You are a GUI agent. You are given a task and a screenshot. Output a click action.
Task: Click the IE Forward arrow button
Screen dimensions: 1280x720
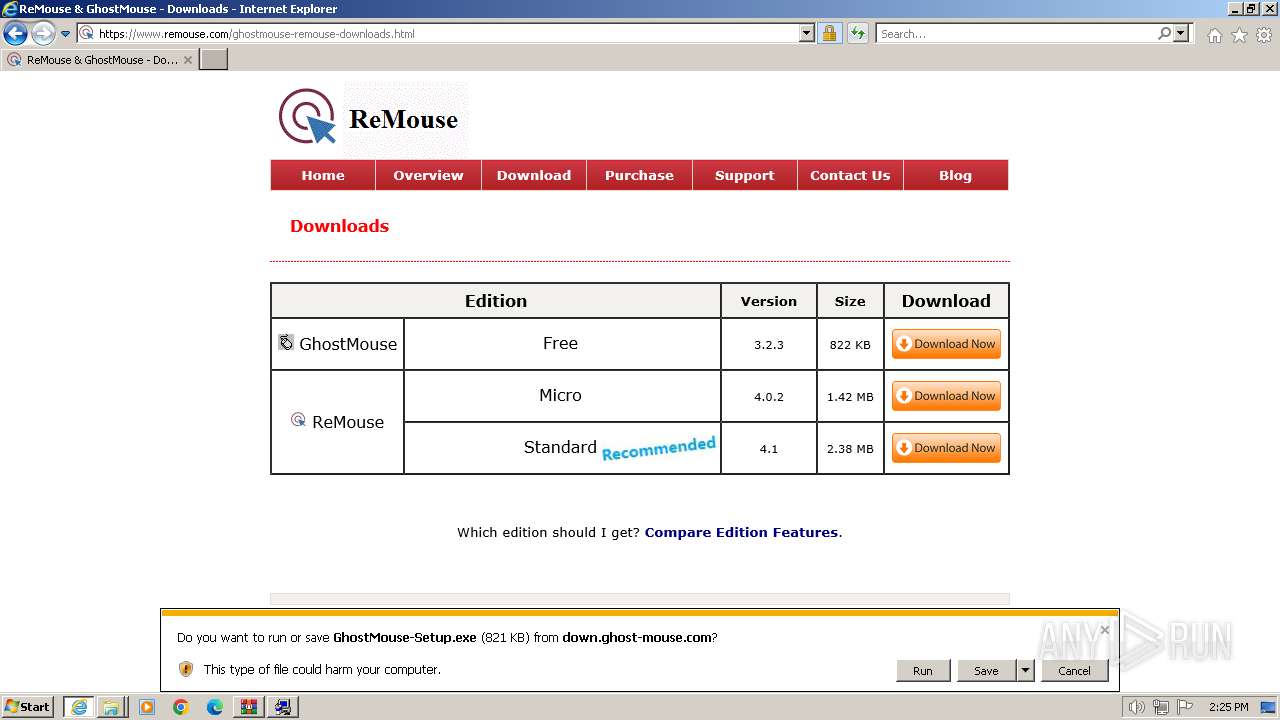(43, 33)
